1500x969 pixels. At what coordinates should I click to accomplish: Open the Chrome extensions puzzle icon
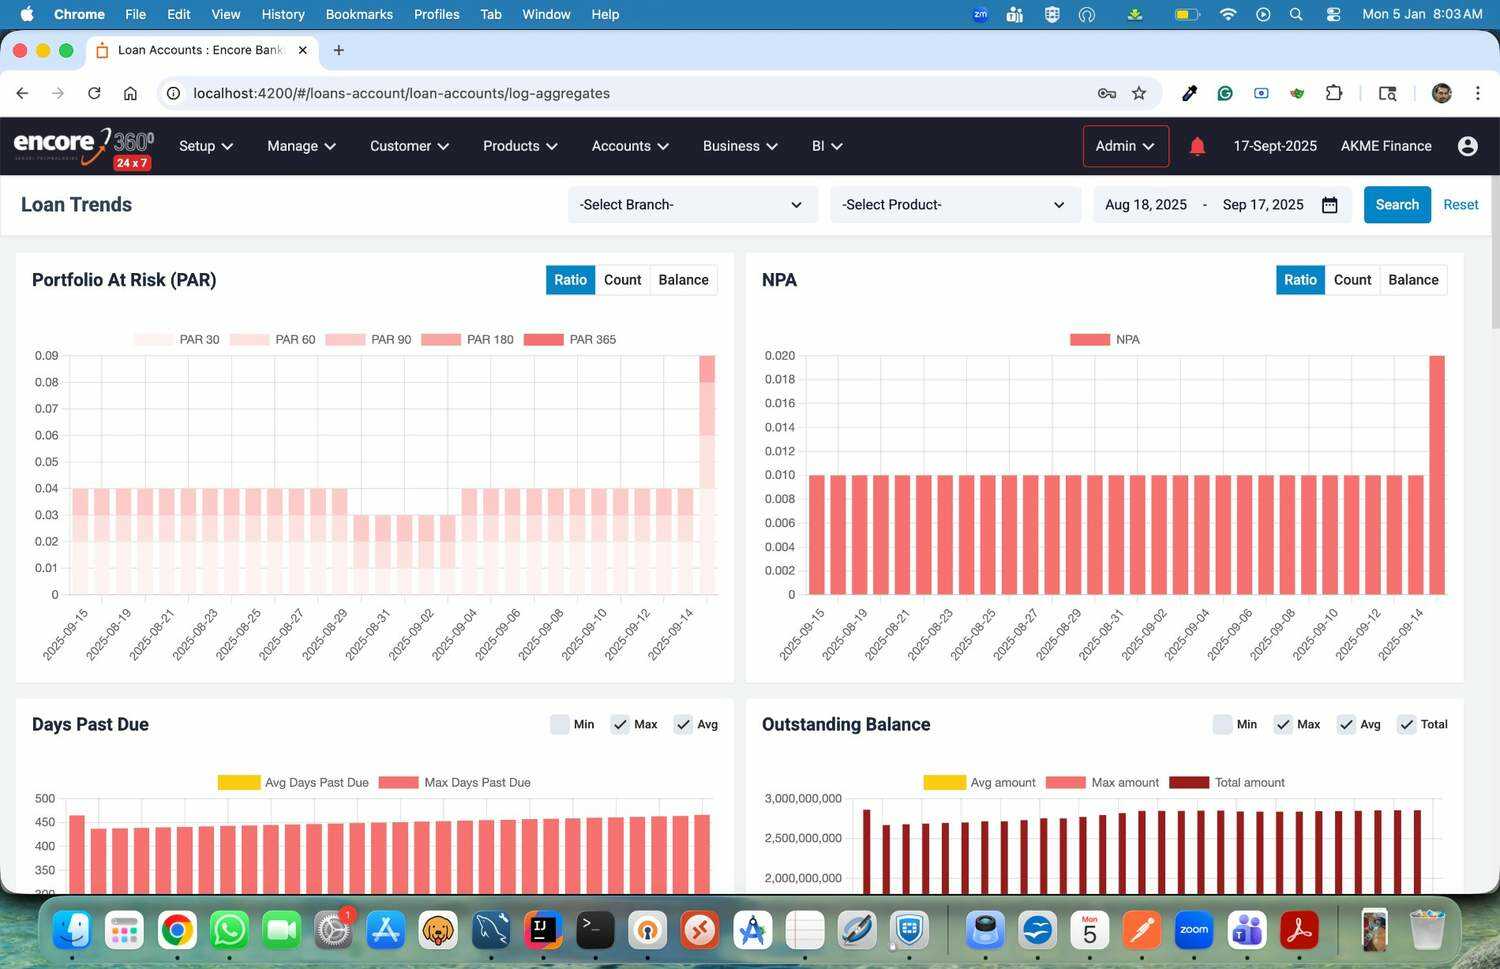[x=1334, y=93]
